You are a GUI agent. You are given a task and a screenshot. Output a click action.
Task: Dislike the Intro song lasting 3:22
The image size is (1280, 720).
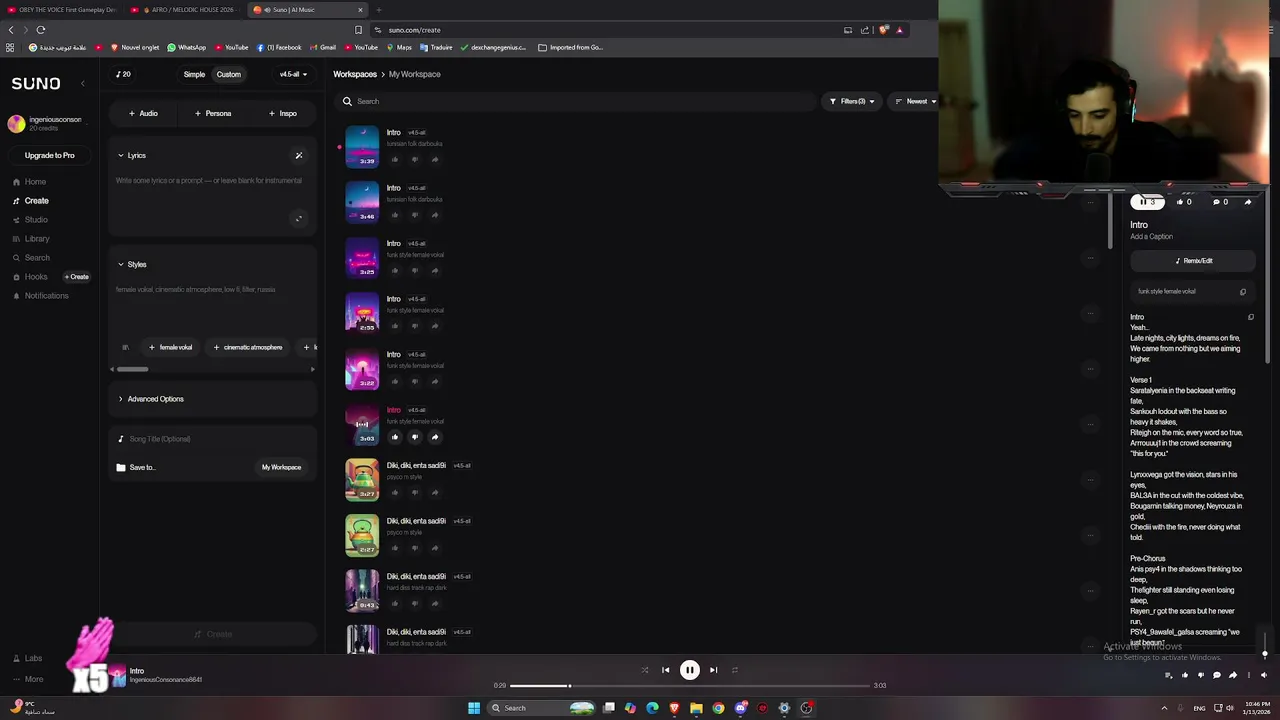[415, 381]
